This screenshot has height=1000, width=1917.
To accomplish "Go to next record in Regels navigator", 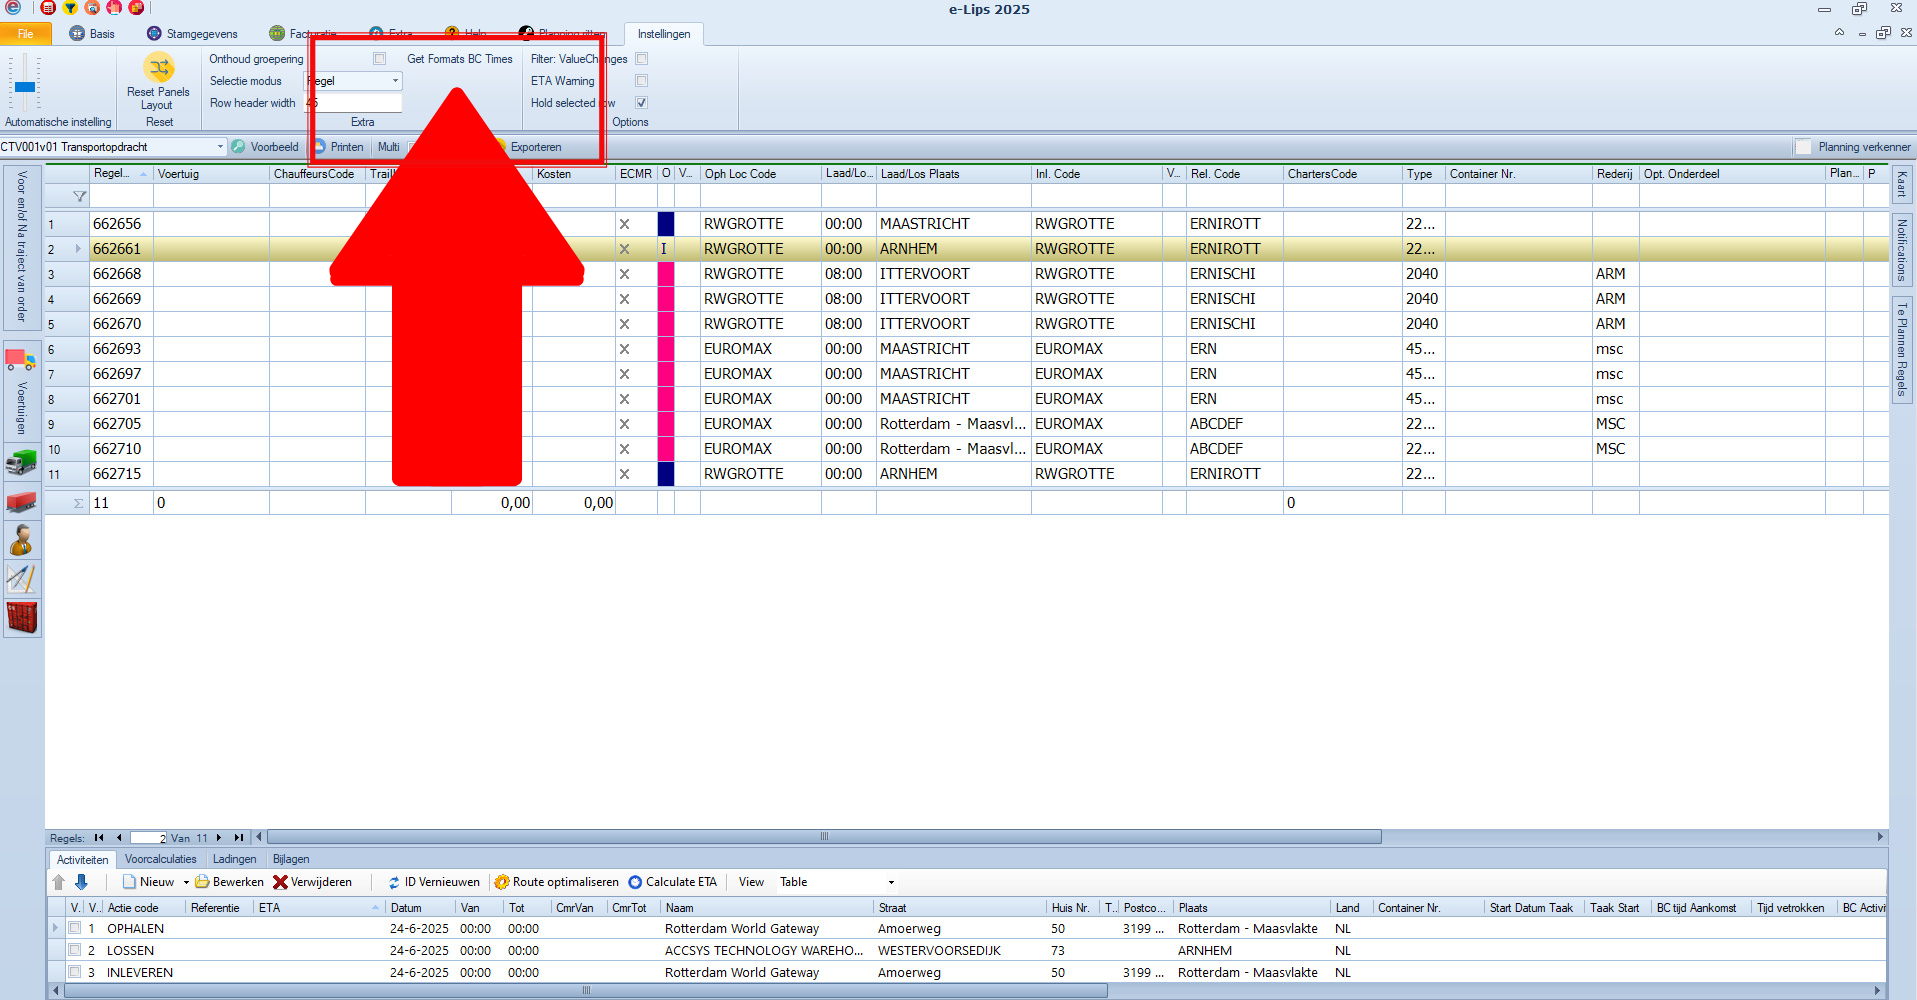I will [x=218, y=838].
